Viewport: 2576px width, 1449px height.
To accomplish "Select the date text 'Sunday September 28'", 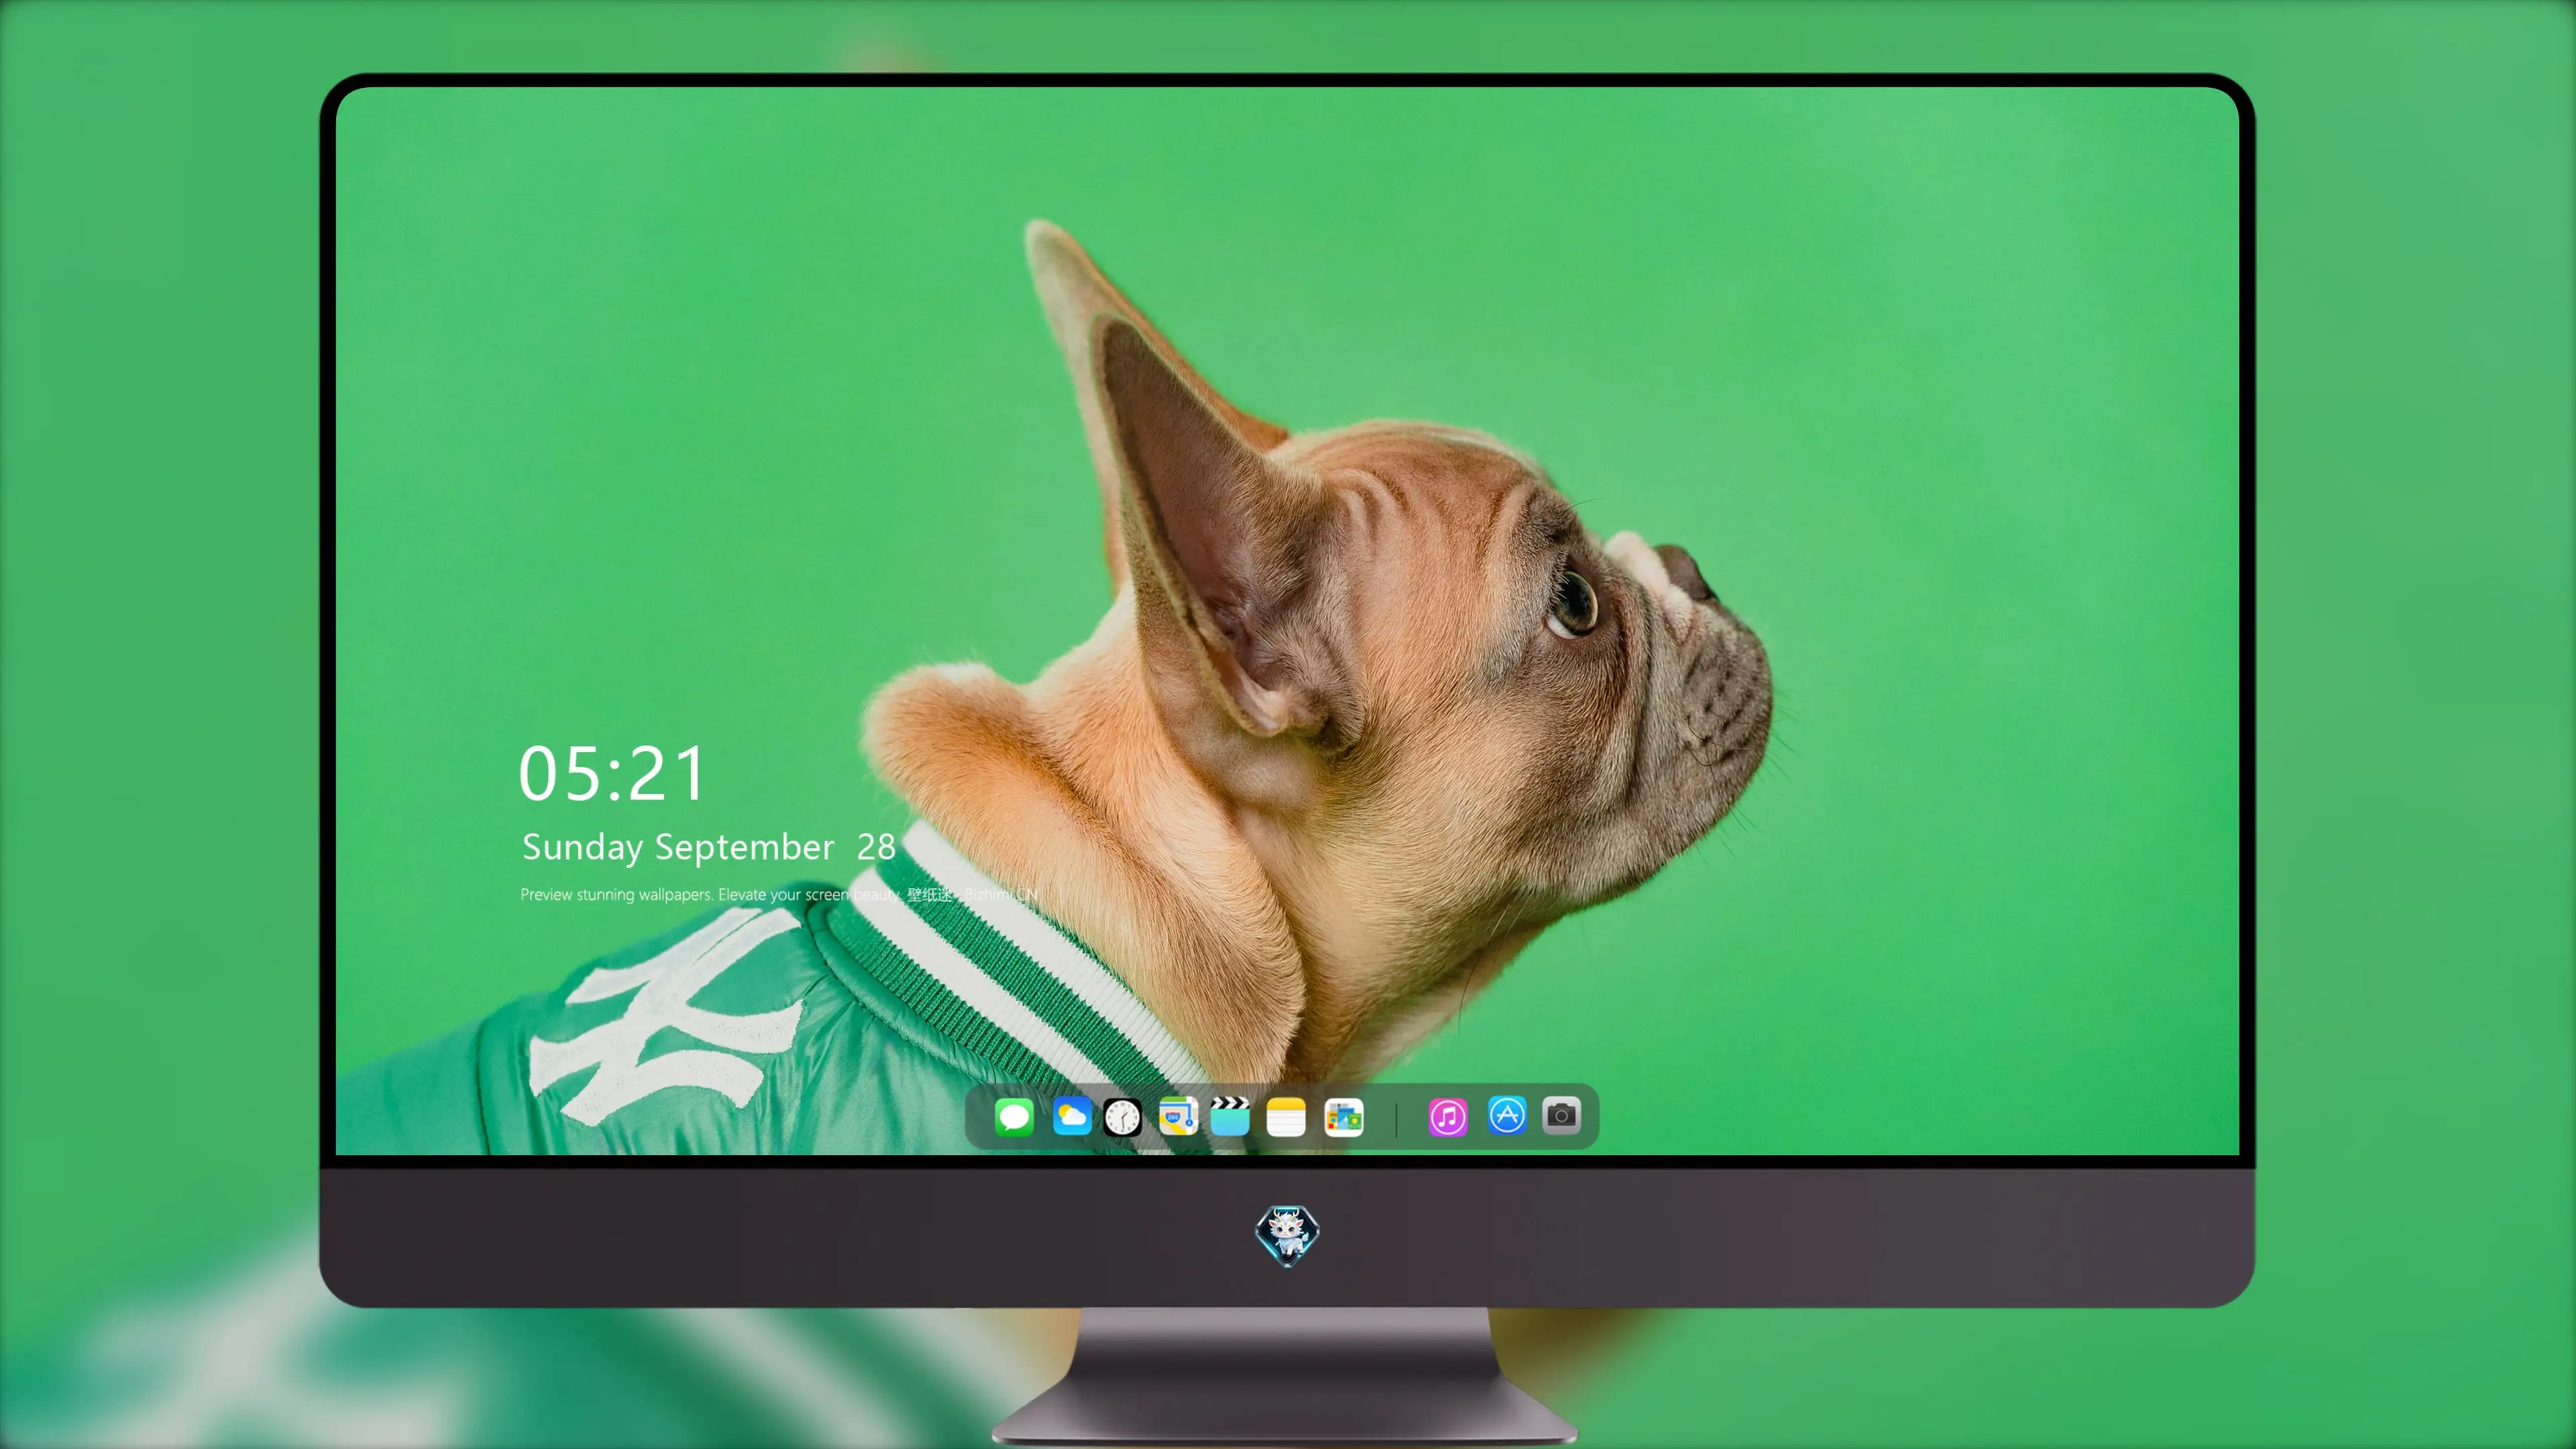I will [709, 847].
